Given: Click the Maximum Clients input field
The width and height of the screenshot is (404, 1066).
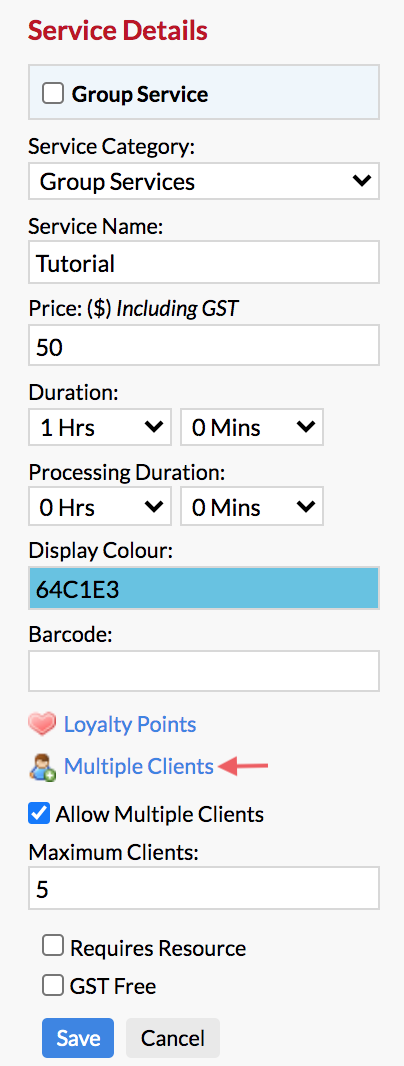Looking at the screenshot, I should (203, 888).
